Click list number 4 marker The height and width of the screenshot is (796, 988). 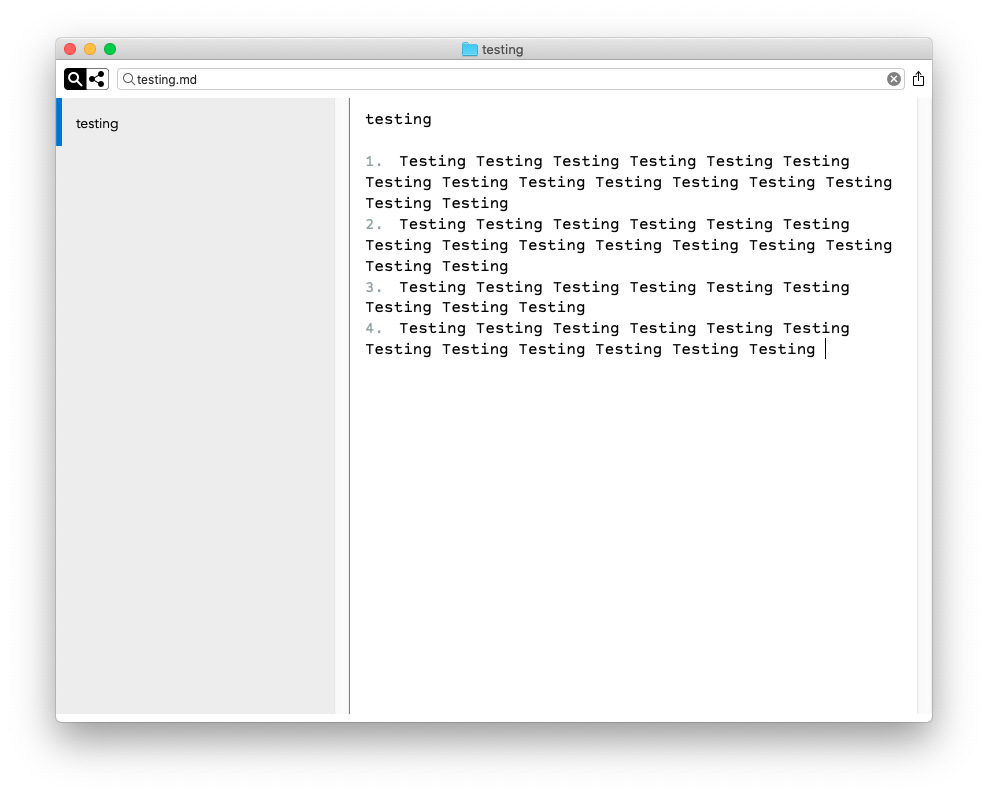click(x=374, y=328)
